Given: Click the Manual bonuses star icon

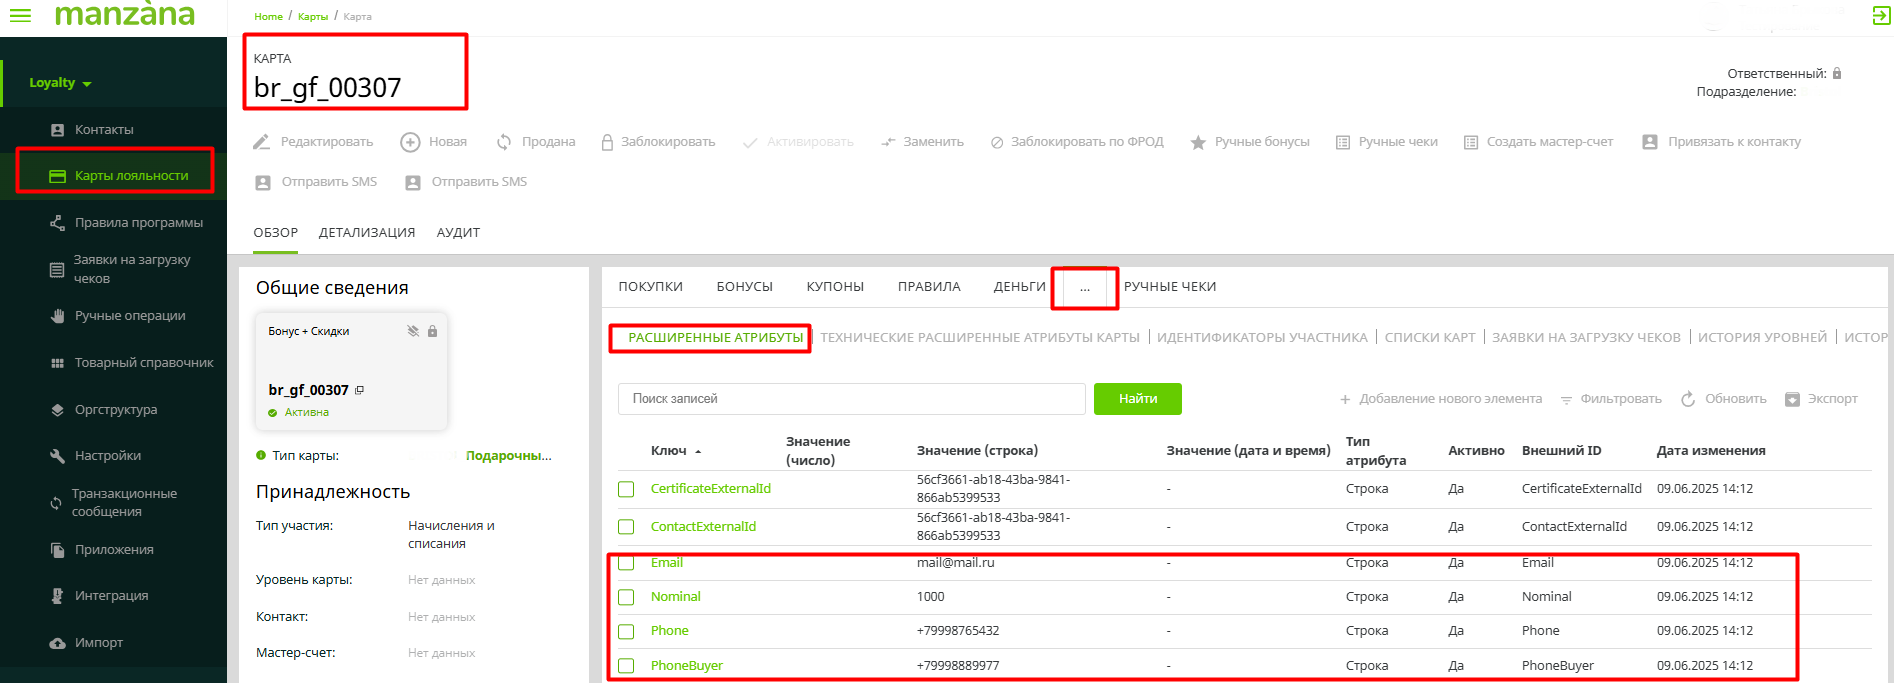Looking at the screenshot, I should 1198,142.
